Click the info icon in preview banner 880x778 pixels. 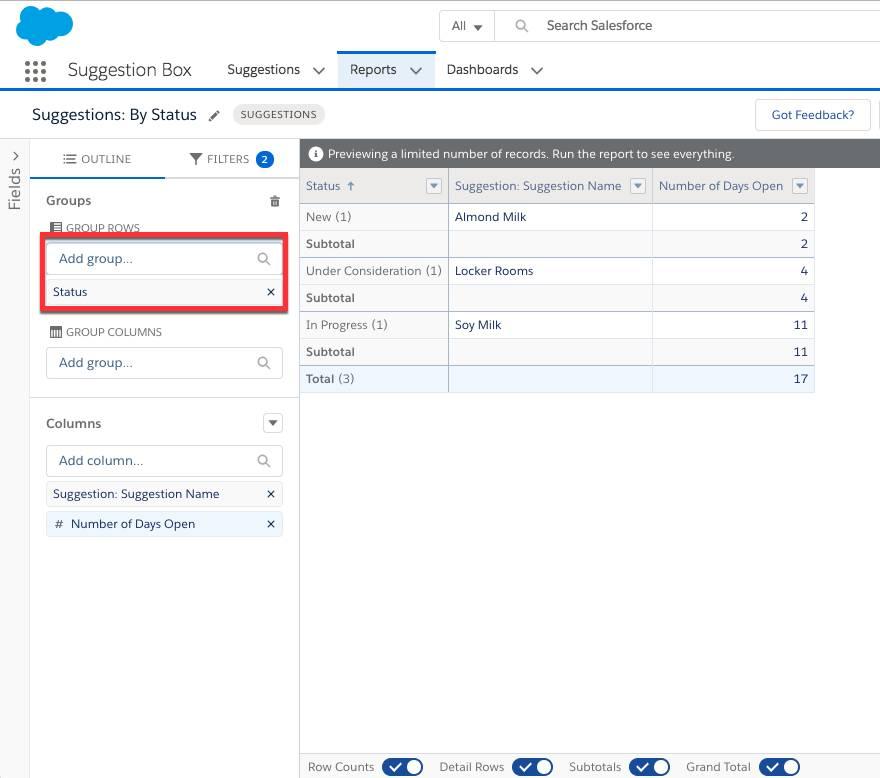click(x=316, y=154)
